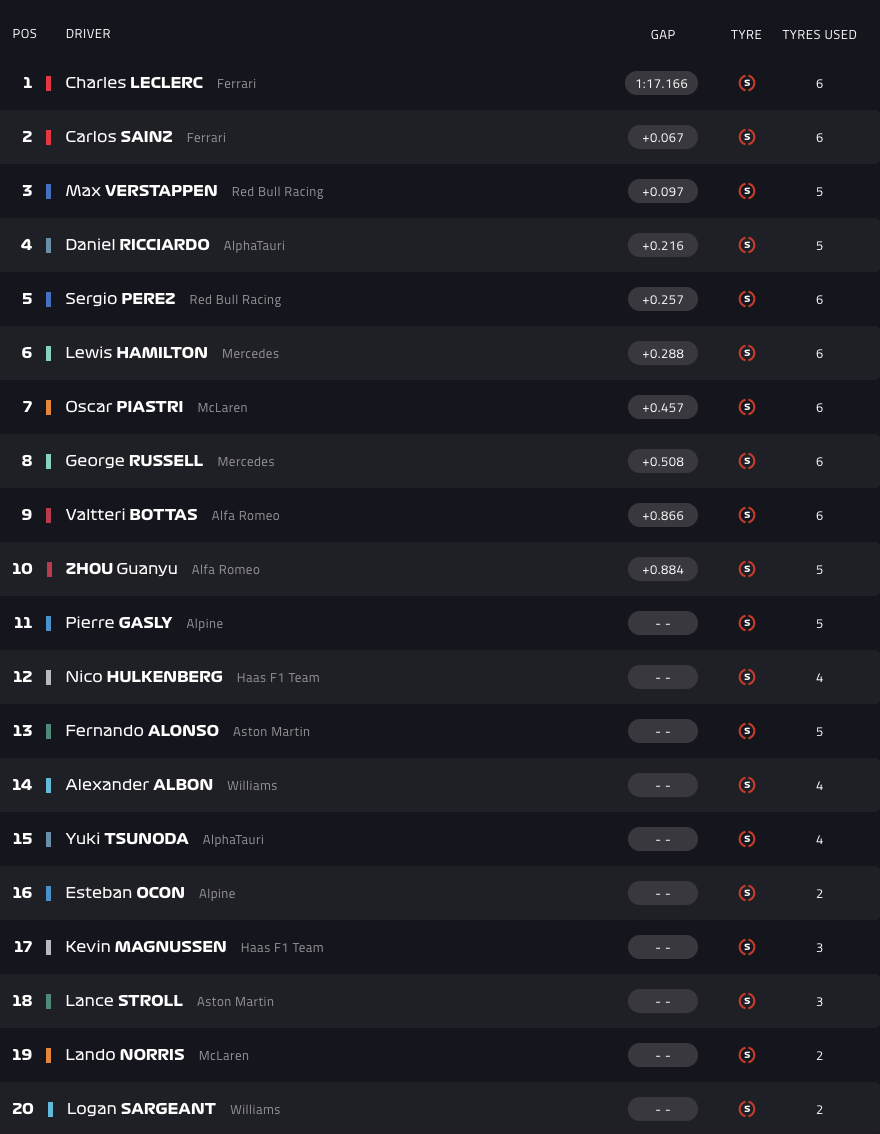Click the tyre icon in Bottas row
Viewport: 880px width, 1134px height.
point(746,515)
